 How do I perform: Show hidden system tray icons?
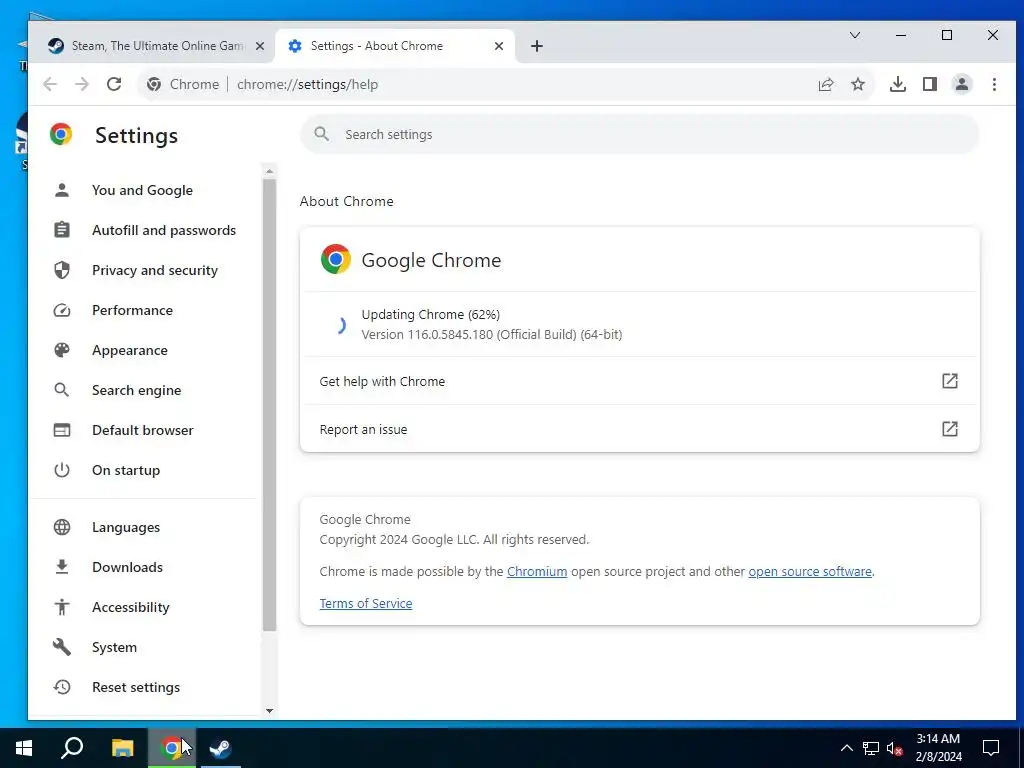tap(846, 748)
